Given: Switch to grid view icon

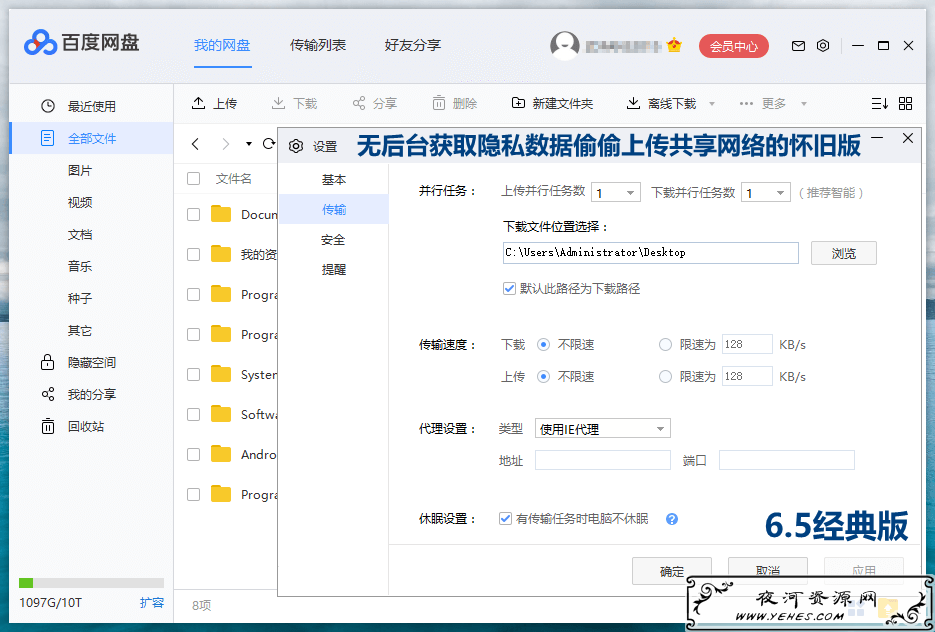Looking at the screenshot, I should click(x=905, y=104).
